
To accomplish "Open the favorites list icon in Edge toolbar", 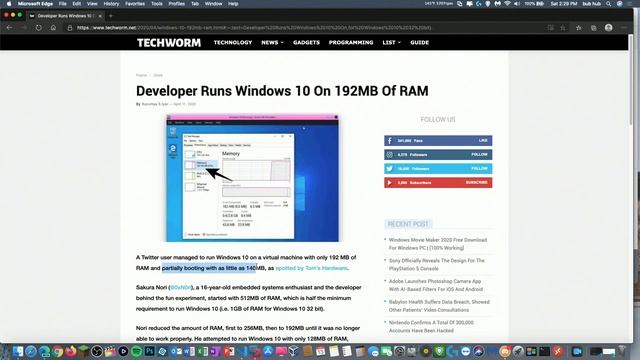I will [x=579, y=28].
